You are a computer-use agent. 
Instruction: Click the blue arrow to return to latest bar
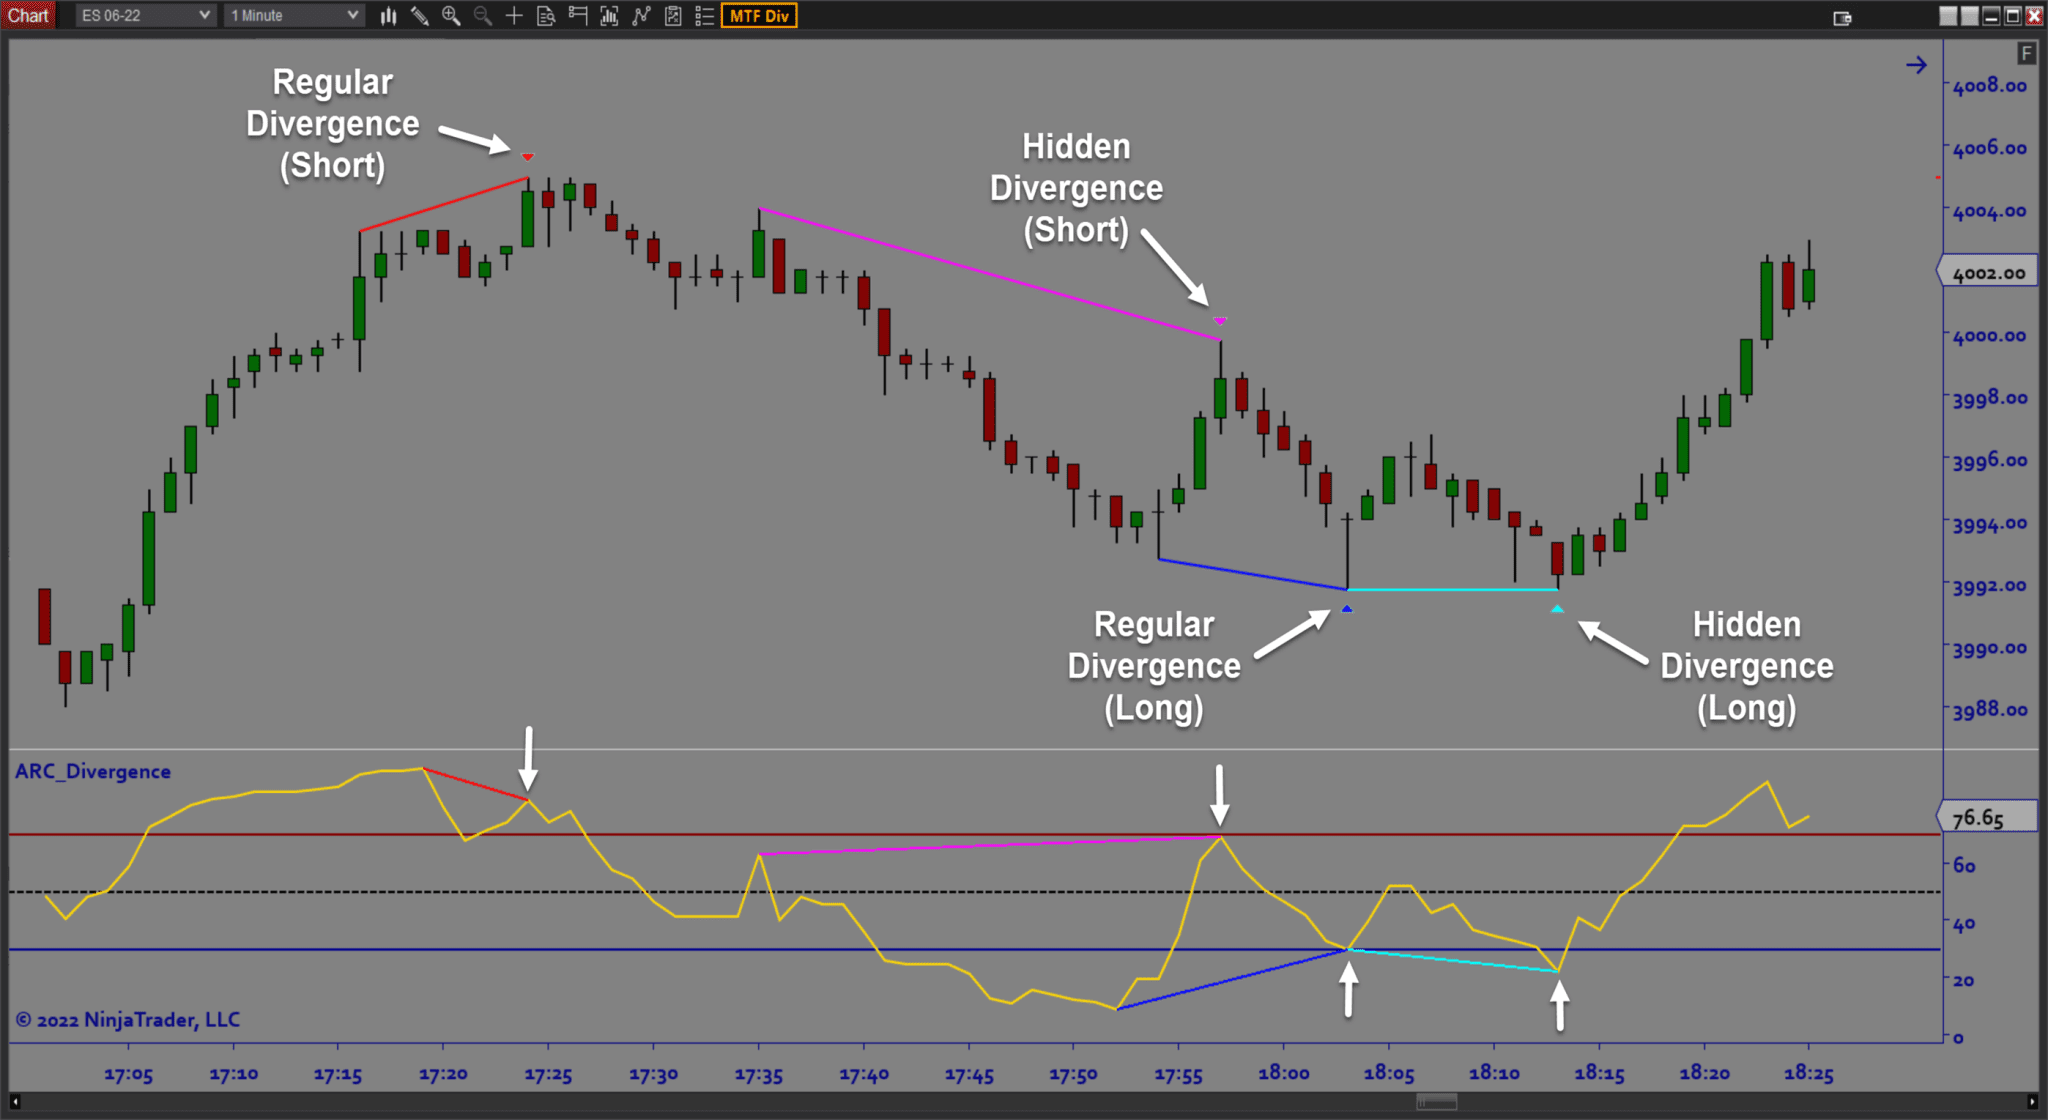[1916, 65]
